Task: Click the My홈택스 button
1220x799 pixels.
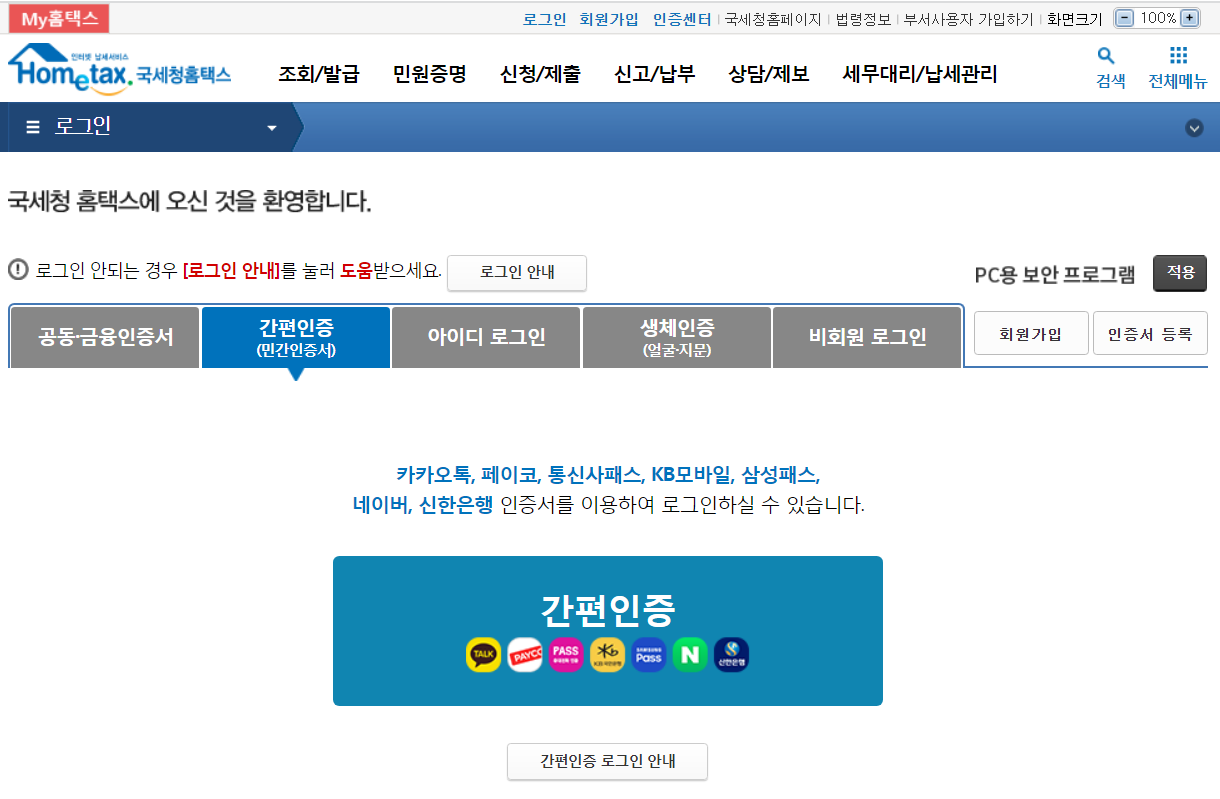Action: click(x=59, y=18)
